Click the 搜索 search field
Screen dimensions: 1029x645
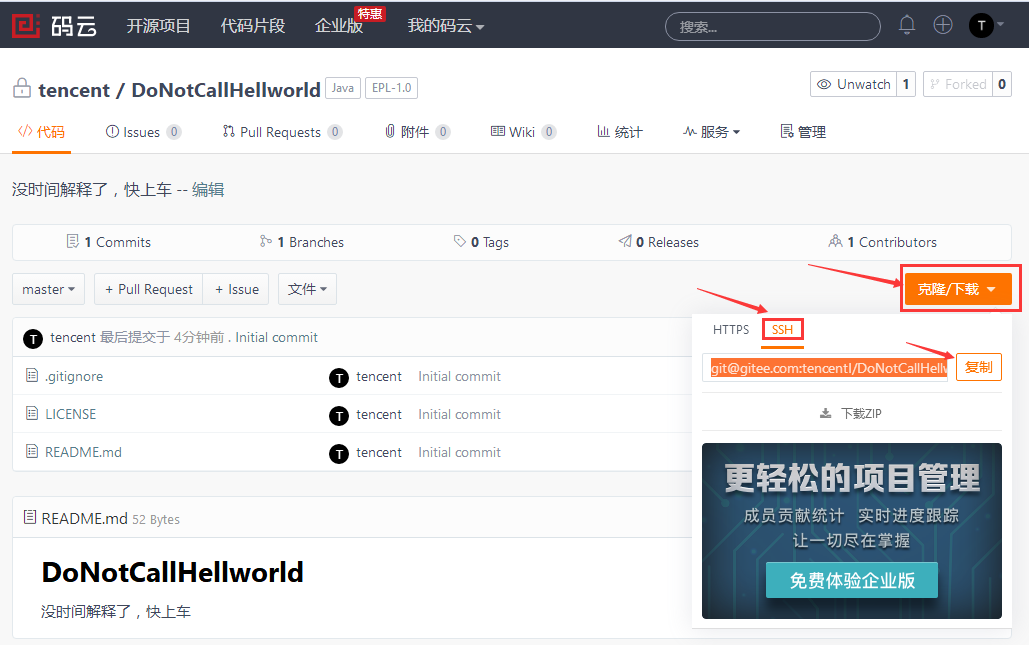pos(773,26)
